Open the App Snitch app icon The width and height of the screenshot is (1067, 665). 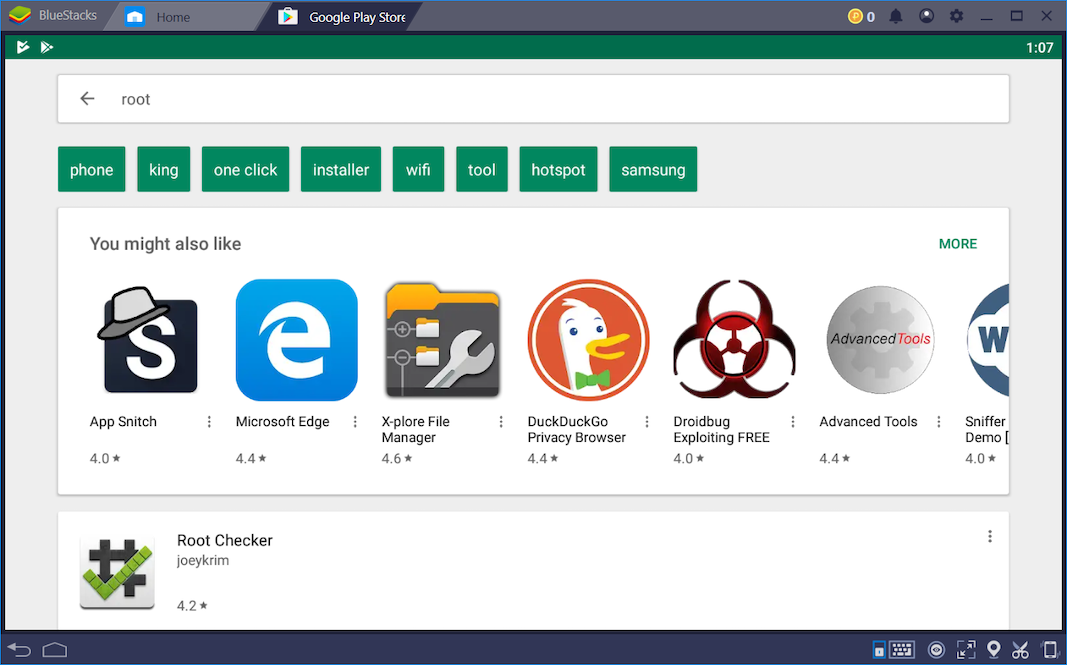click(150, 340)
